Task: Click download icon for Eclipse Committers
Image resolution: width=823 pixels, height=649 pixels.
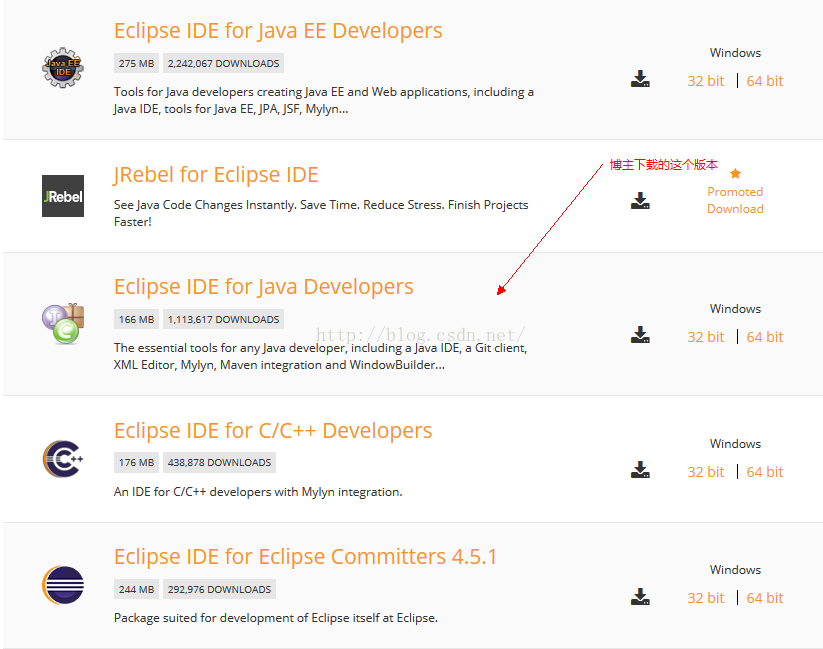Action: pyautogui.click(x=640, y=596)
